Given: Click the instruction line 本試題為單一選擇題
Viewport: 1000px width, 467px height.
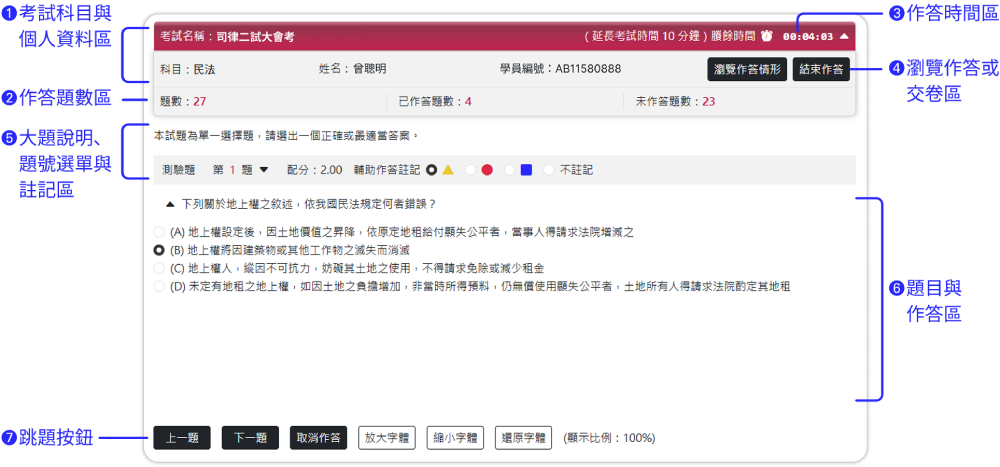Looking at the screenshot, I should (285, 135).
